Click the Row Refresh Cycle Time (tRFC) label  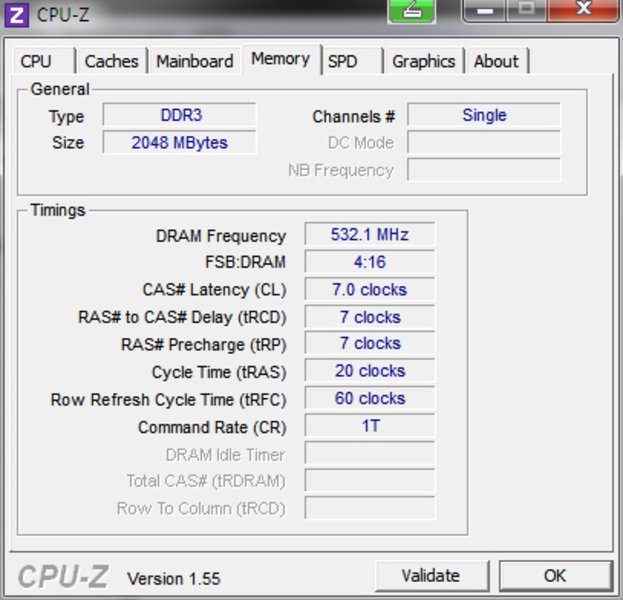(x=168, y=400)
